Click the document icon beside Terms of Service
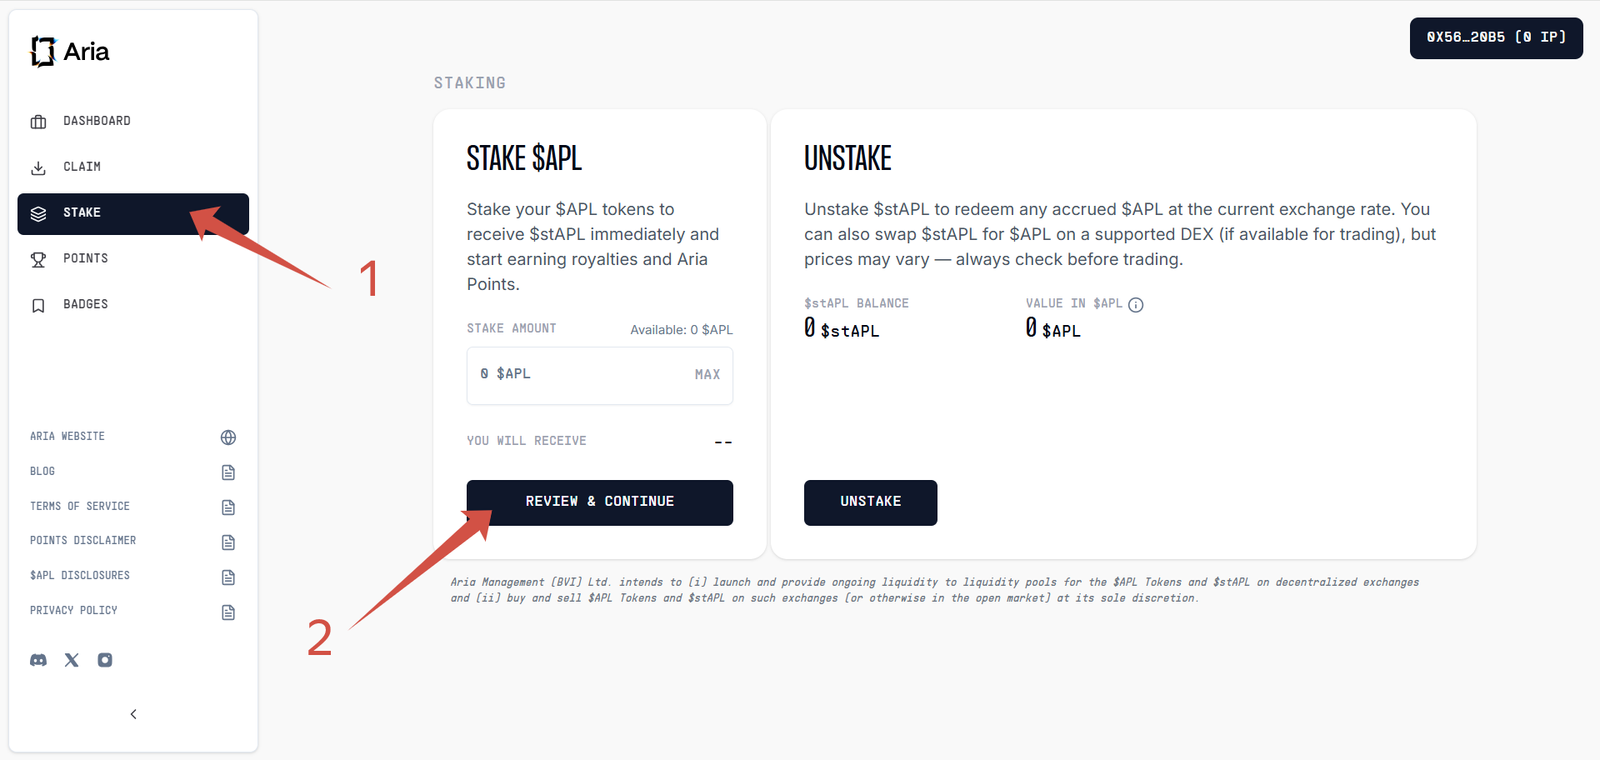 (228, 507)
